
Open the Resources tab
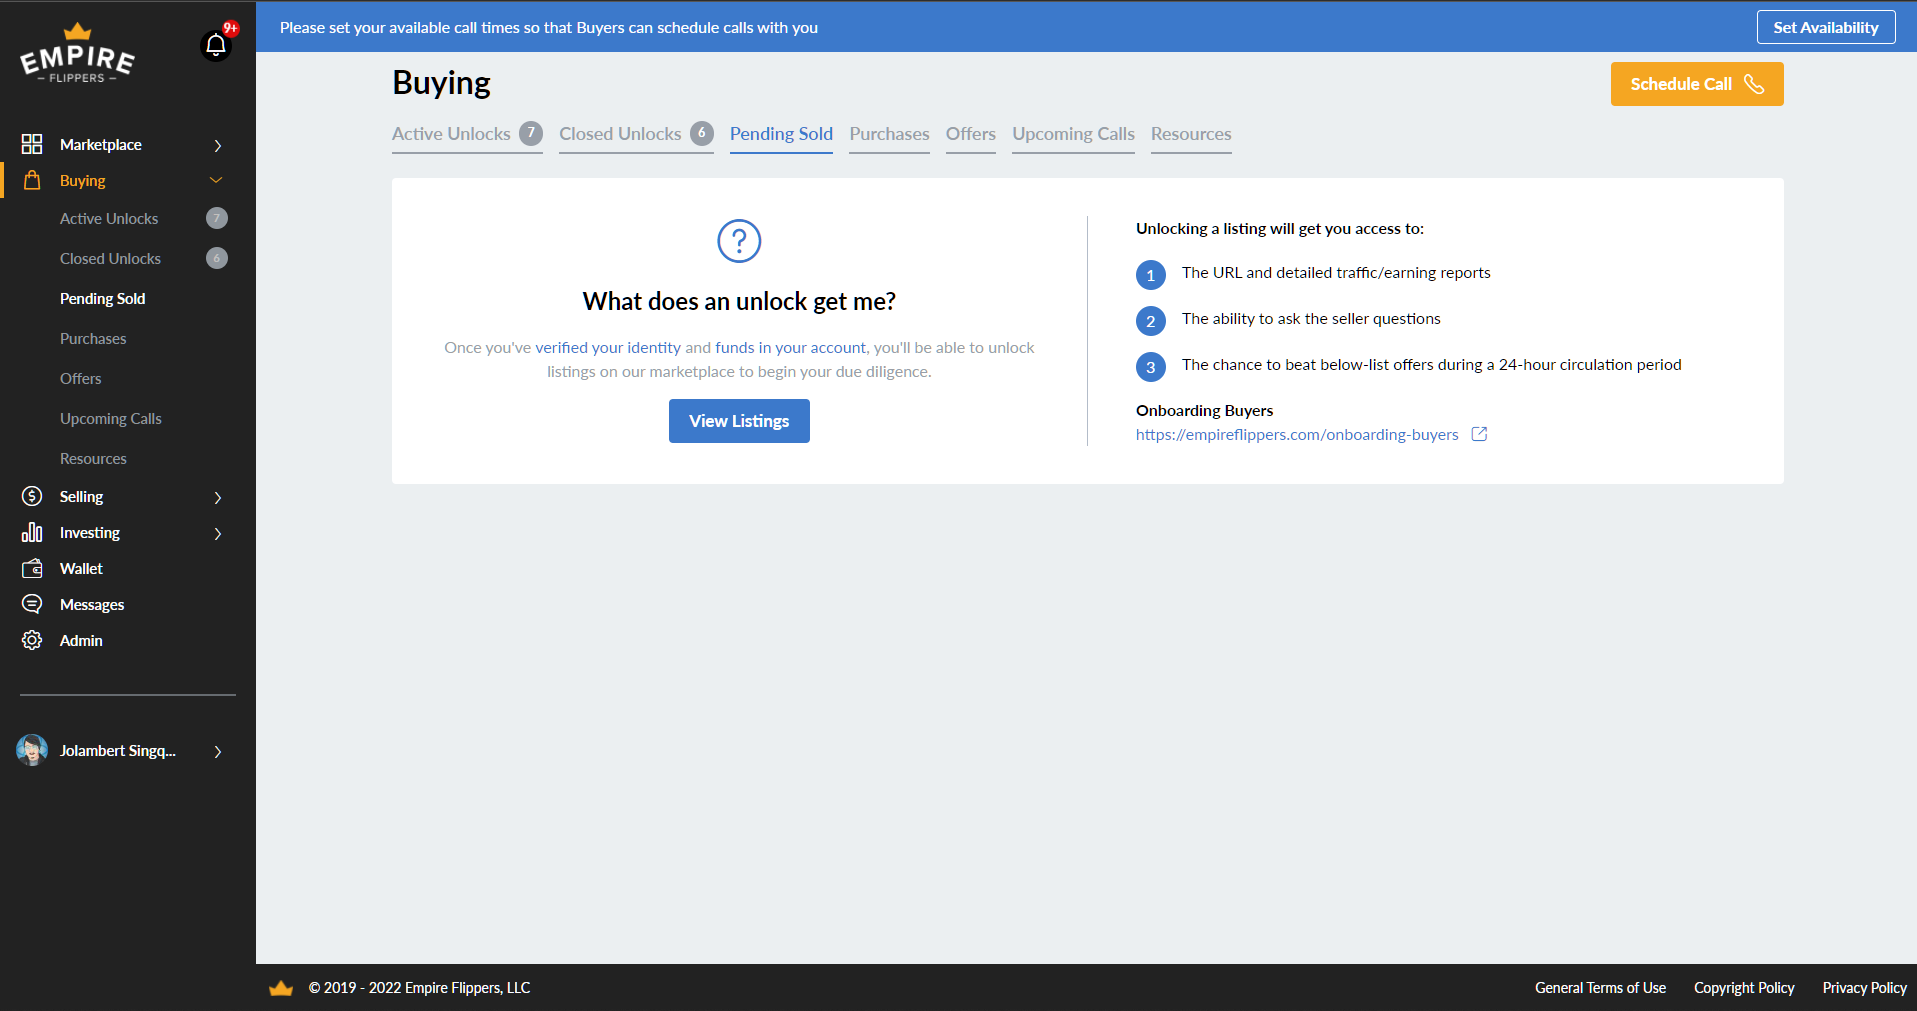(1191, 134)
